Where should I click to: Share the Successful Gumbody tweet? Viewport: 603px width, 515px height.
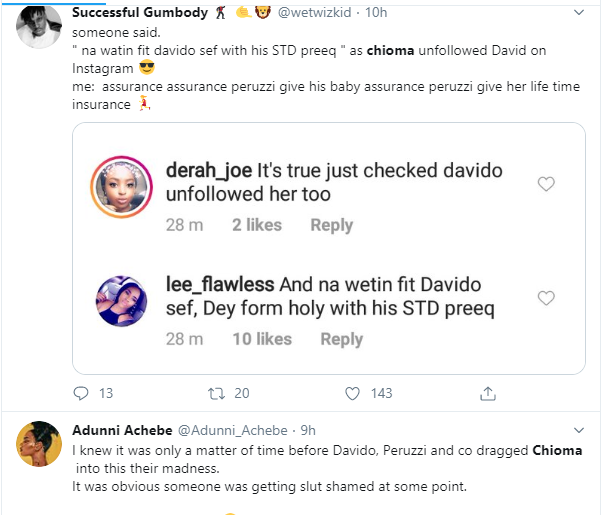488,393
